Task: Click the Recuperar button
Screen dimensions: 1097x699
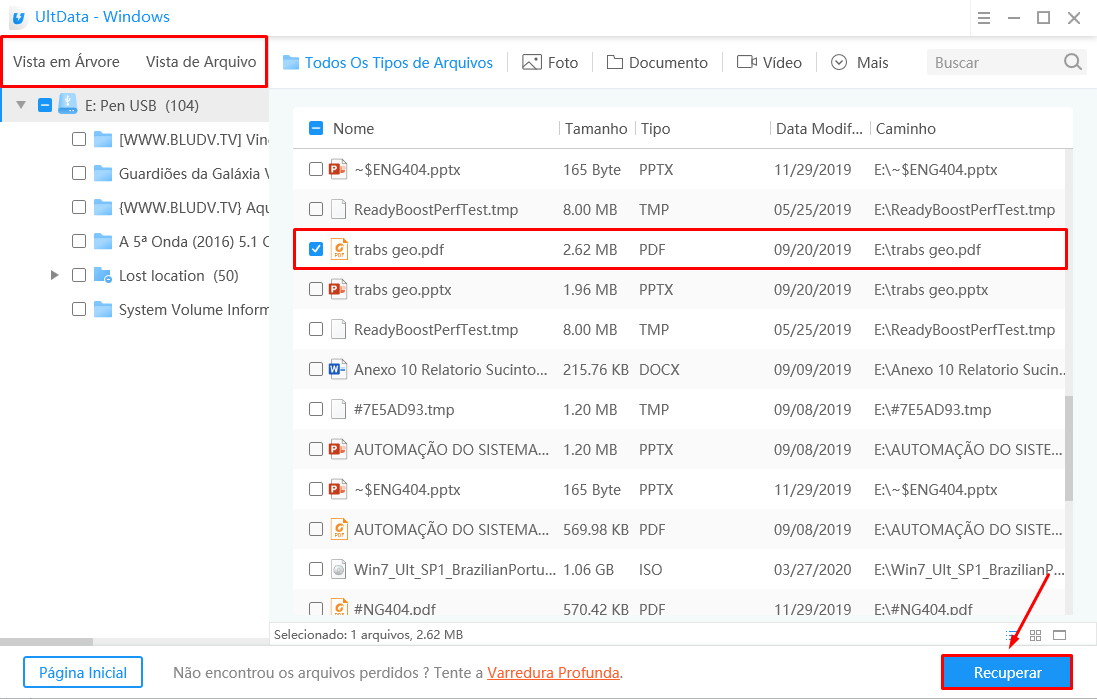Action: (1007, 673)
